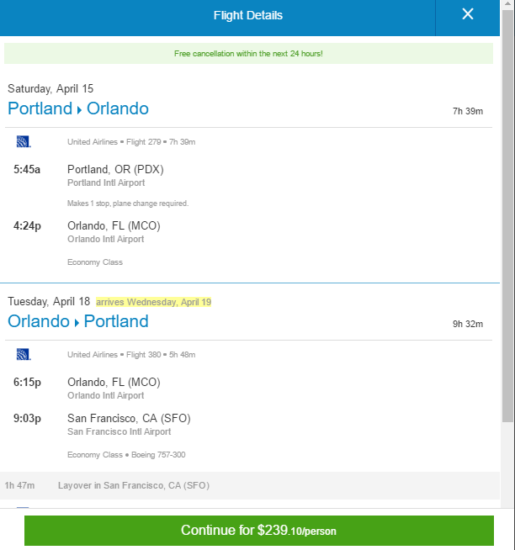
Task: Click the Flight Details header title
Action: pyautogui.click(x=248, y=15)
